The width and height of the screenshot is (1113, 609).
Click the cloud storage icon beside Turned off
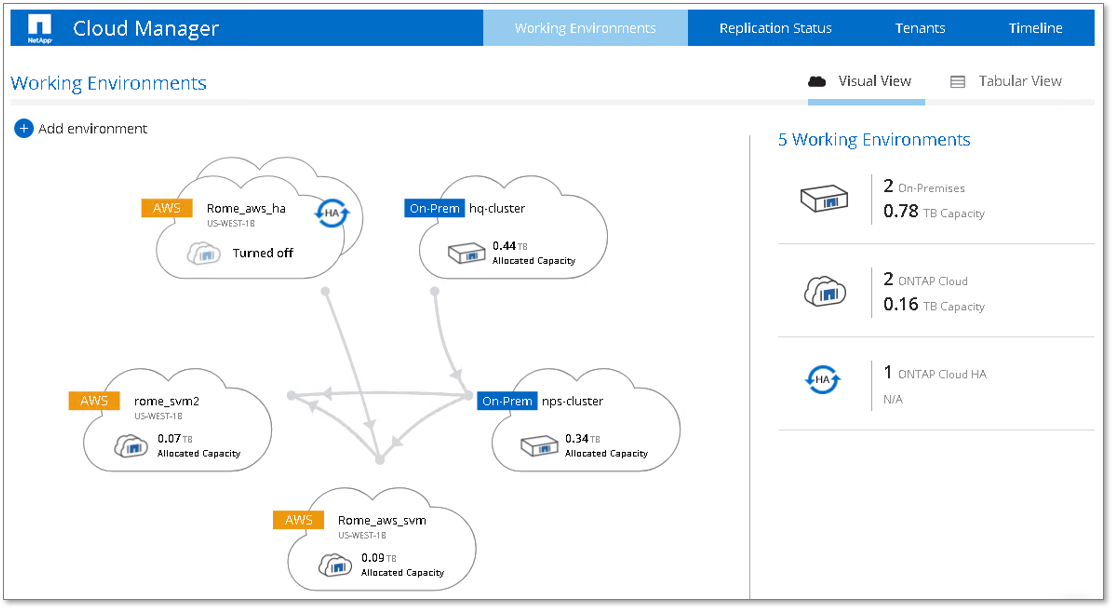point(204,253)
